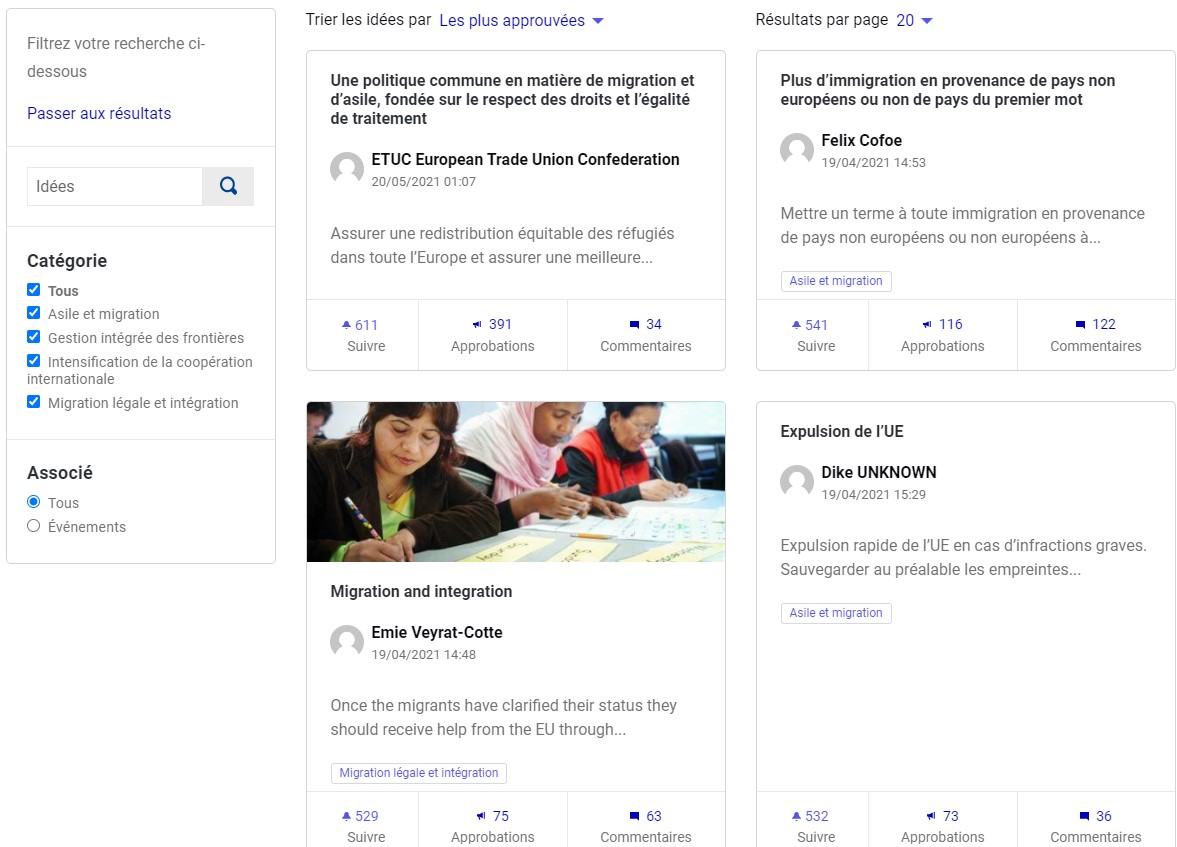Click comment icon beside 36 comments

[1084, 815]
